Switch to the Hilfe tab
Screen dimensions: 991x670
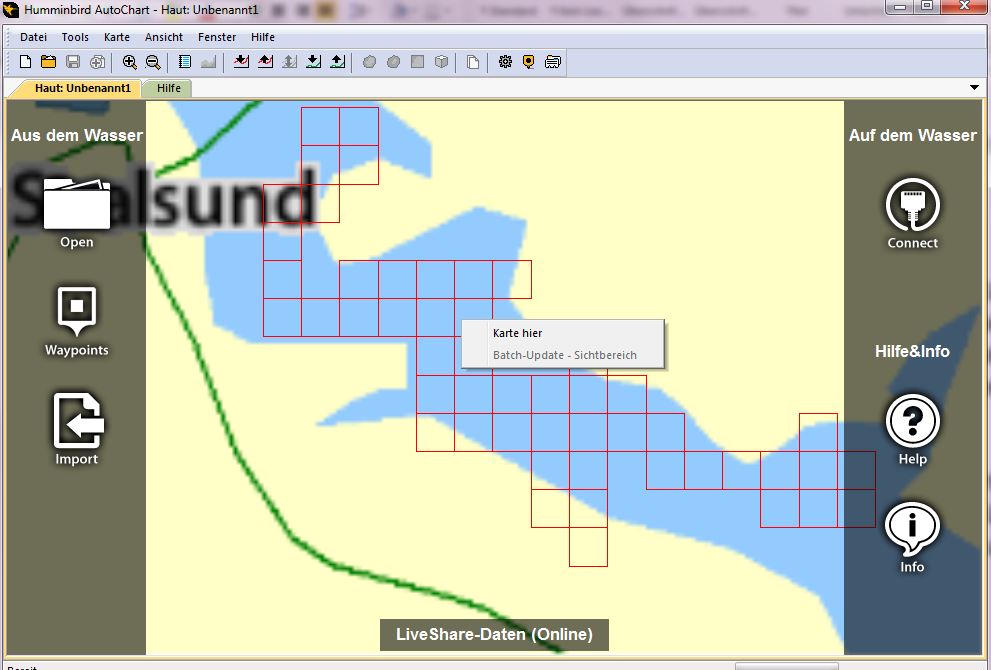pyautogui.click(x=169, y=88)
